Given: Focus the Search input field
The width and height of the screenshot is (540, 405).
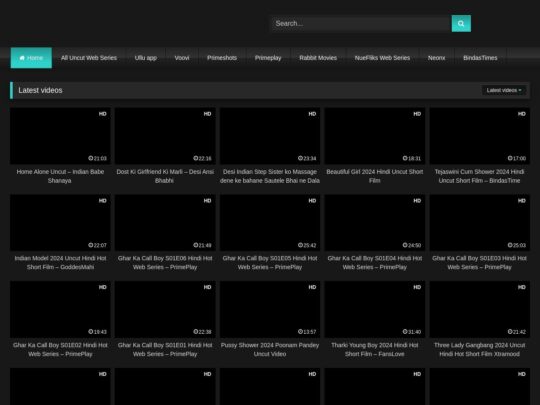Looking at the screenshot, I should (x=361, y=23).
